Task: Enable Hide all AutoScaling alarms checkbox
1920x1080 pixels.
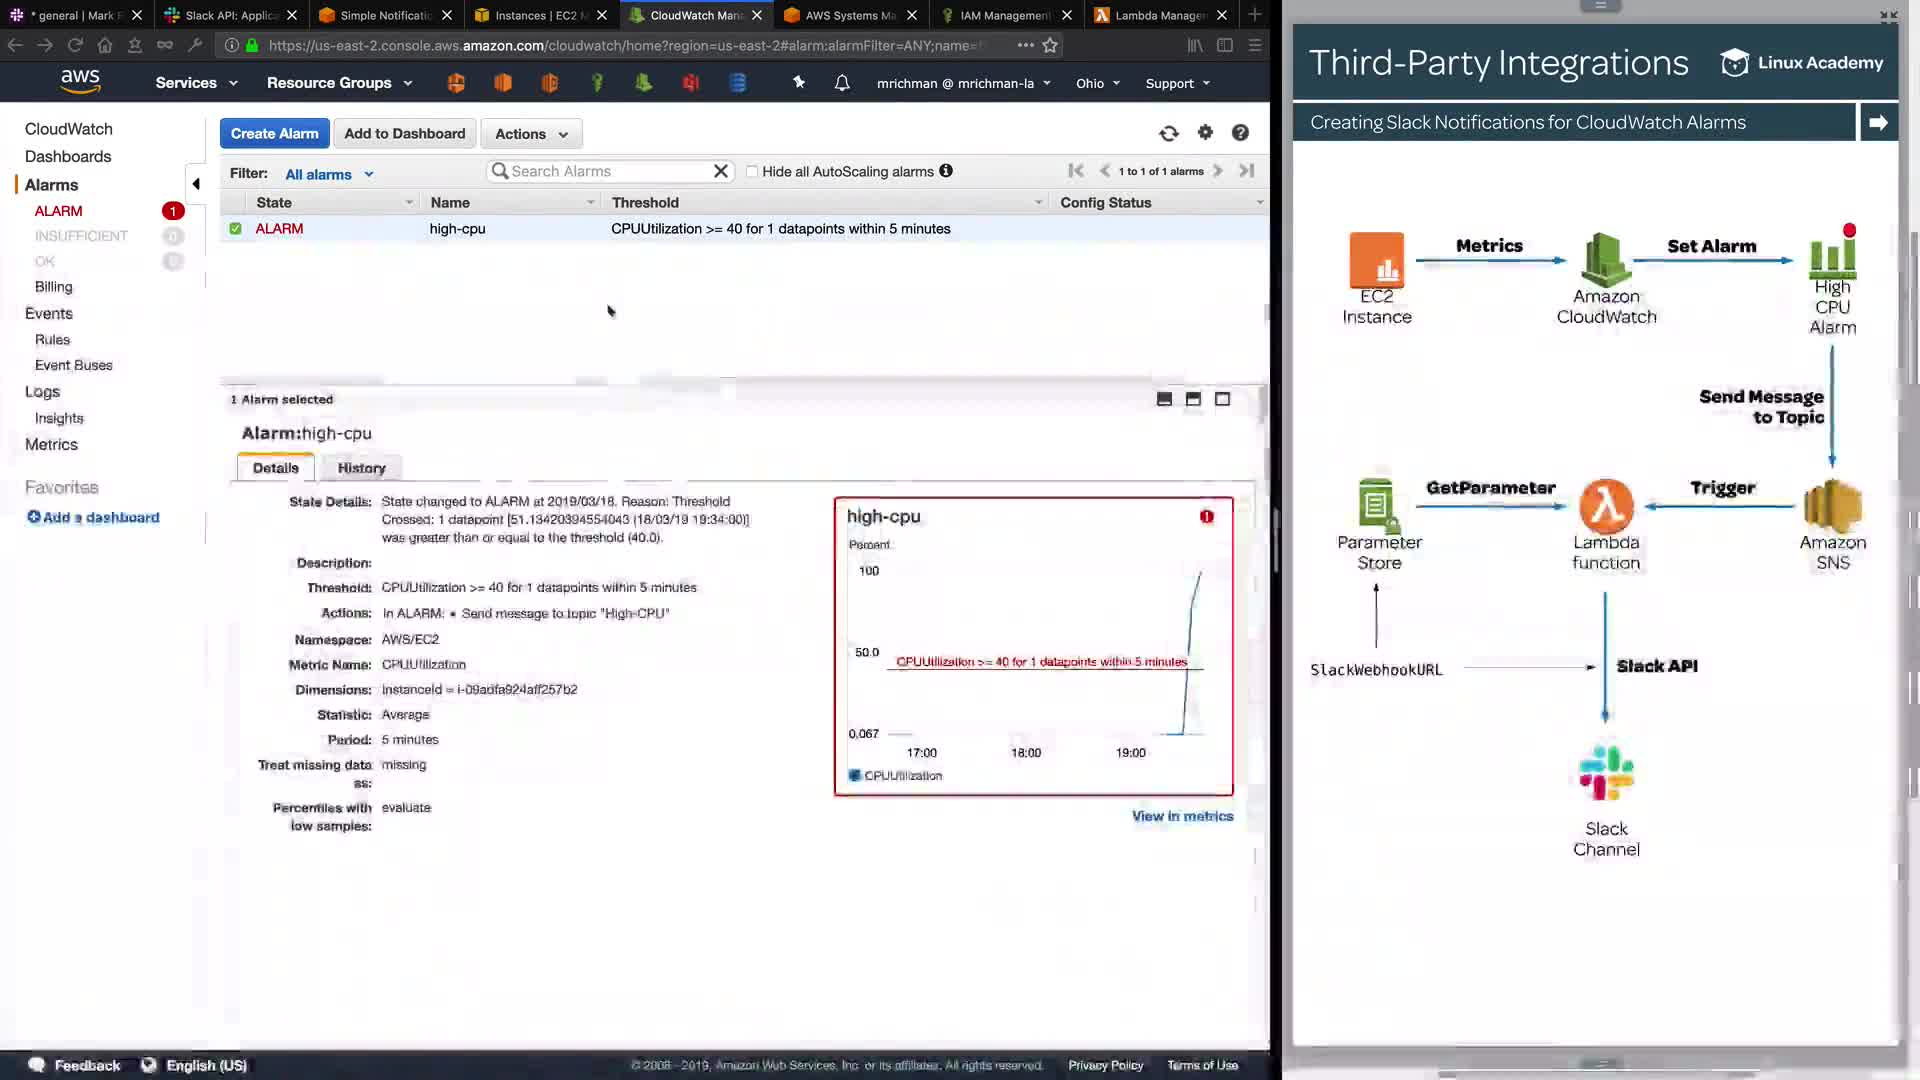Action: (752, 172)
